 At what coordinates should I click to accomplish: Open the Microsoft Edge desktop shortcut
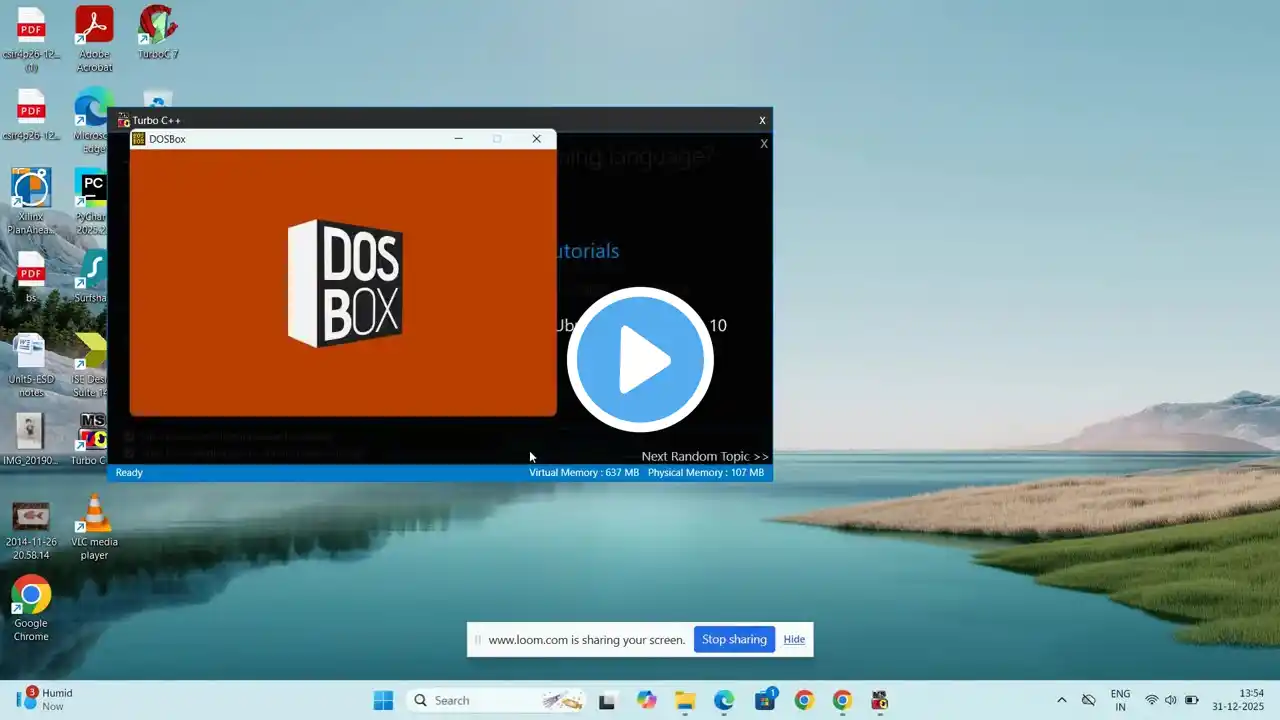(92, 121)
